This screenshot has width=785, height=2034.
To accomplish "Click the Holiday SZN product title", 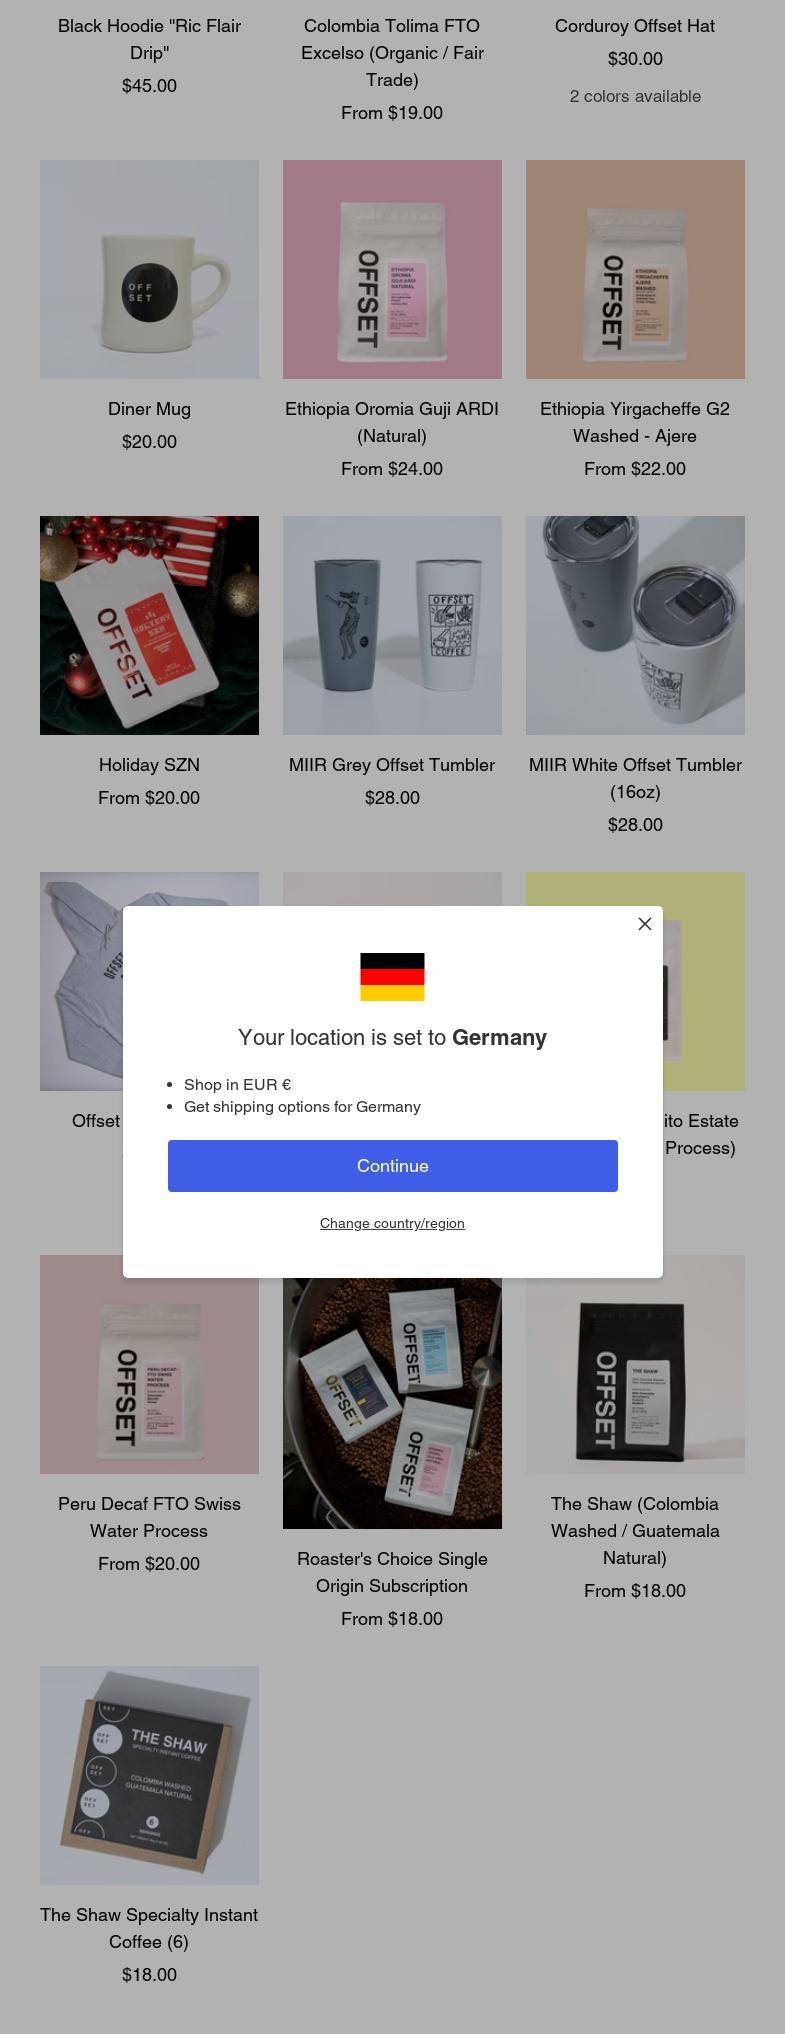I will coord(149,765).
